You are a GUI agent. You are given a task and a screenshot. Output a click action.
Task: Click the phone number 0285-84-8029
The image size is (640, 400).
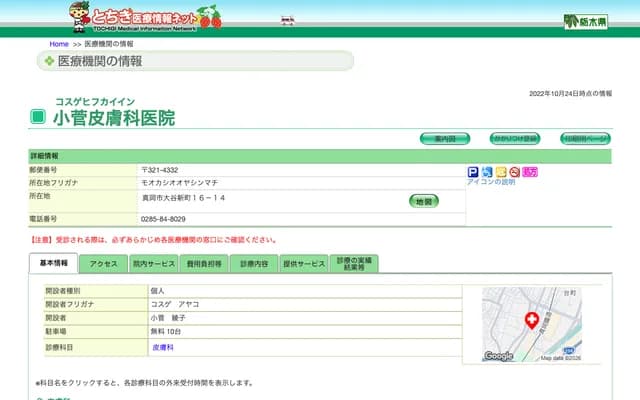(163, 219)
